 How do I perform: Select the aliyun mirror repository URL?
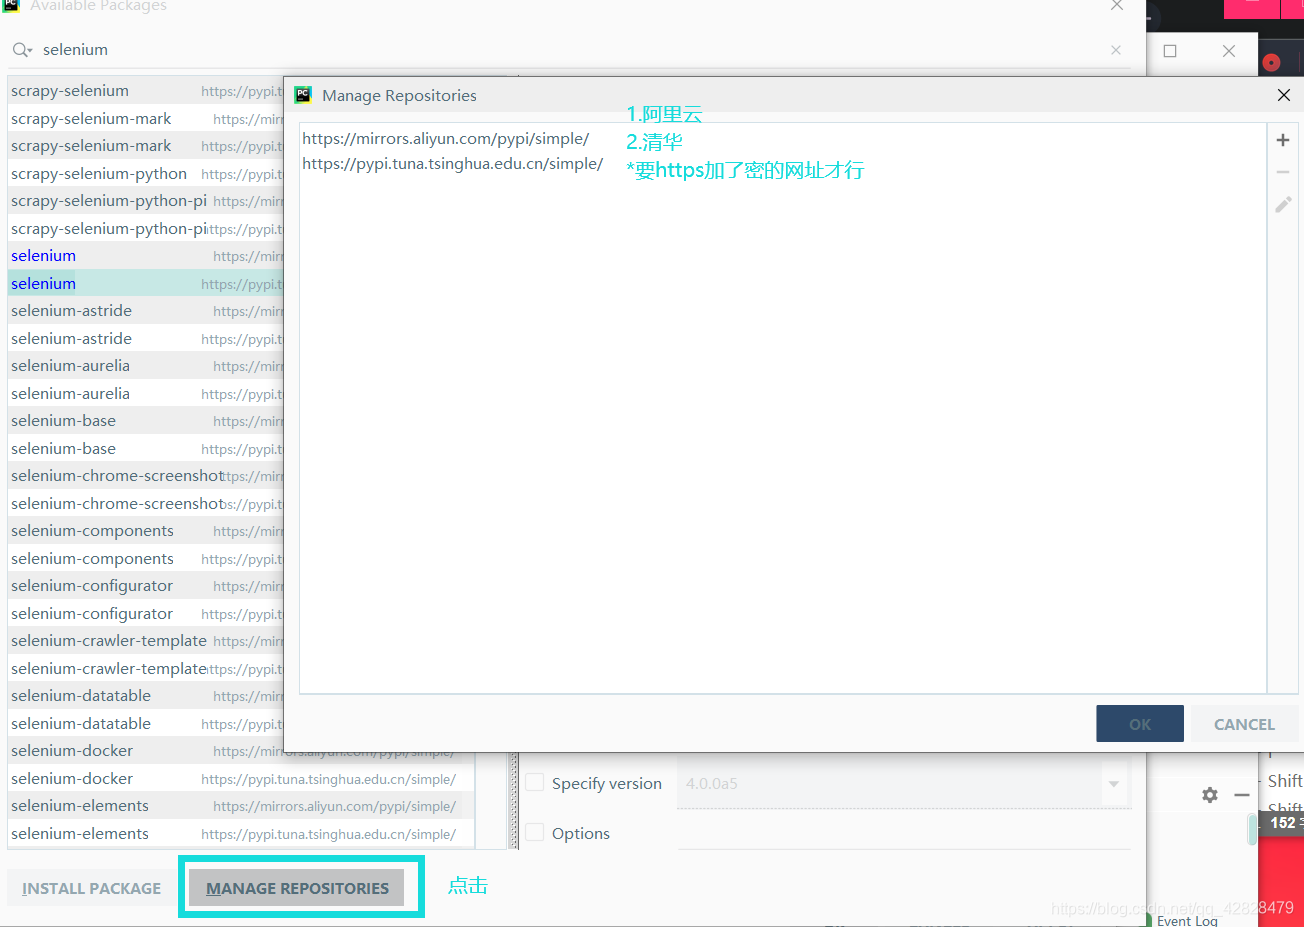[x=446, y=139]
